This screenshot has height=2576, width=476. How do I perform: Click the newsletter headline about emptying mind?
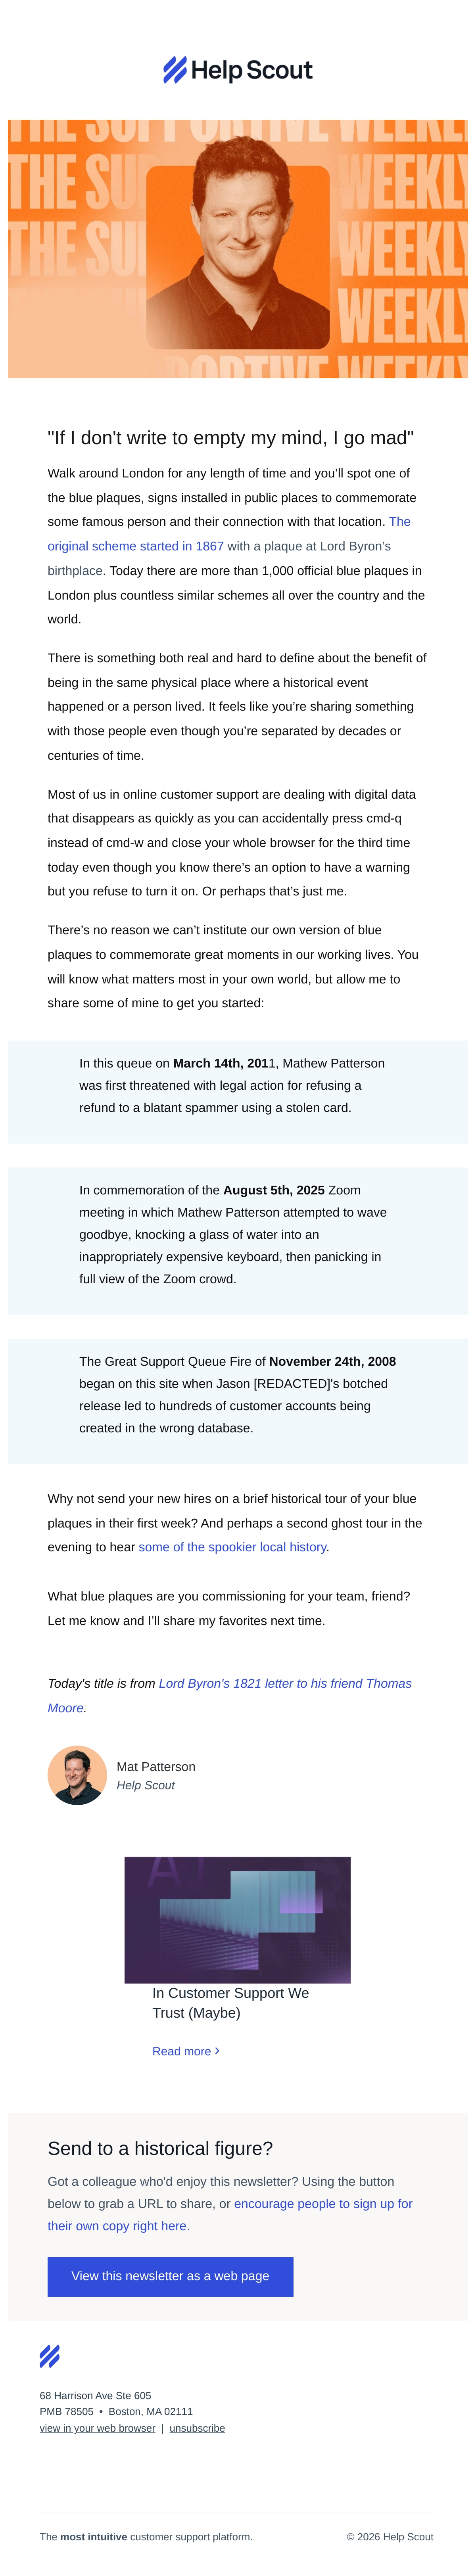pos(230,438)
